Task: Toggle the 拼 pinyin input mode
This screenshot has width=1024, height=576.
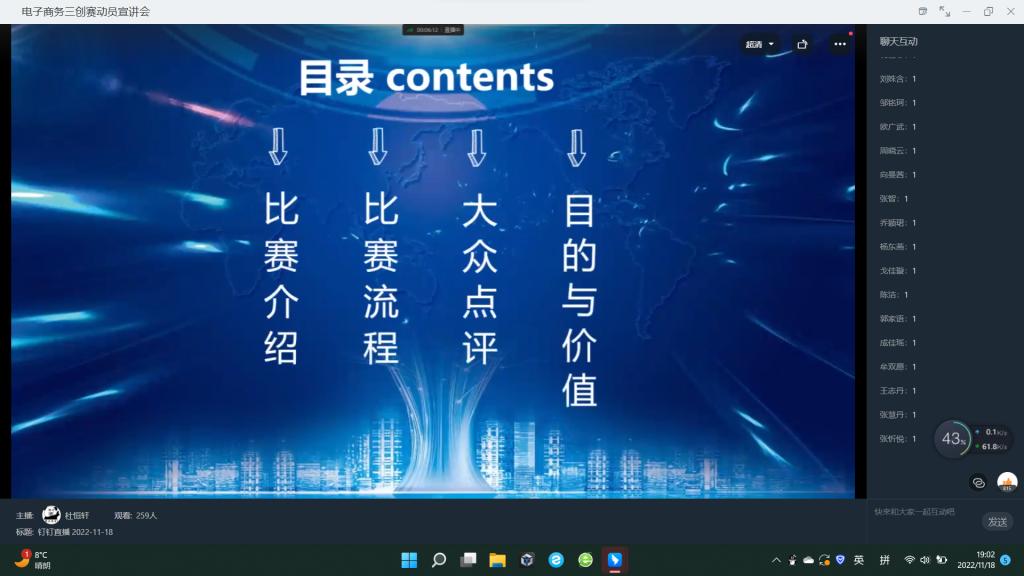Action: coord(884,560)
